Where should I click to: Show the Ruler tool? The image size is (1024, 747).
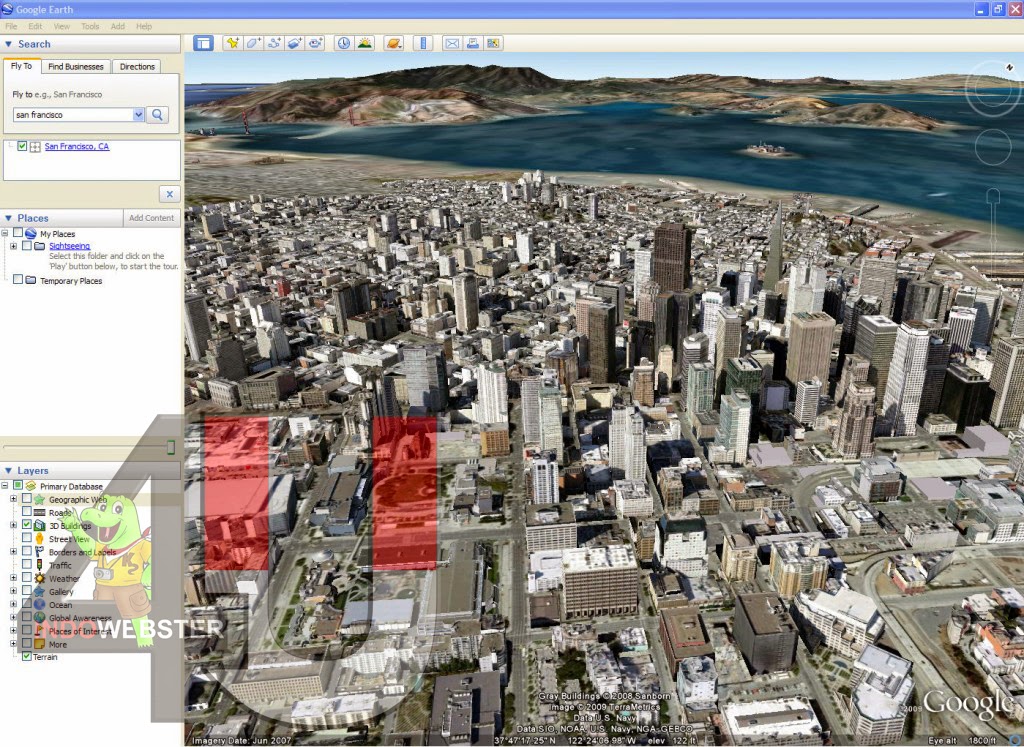423,44
